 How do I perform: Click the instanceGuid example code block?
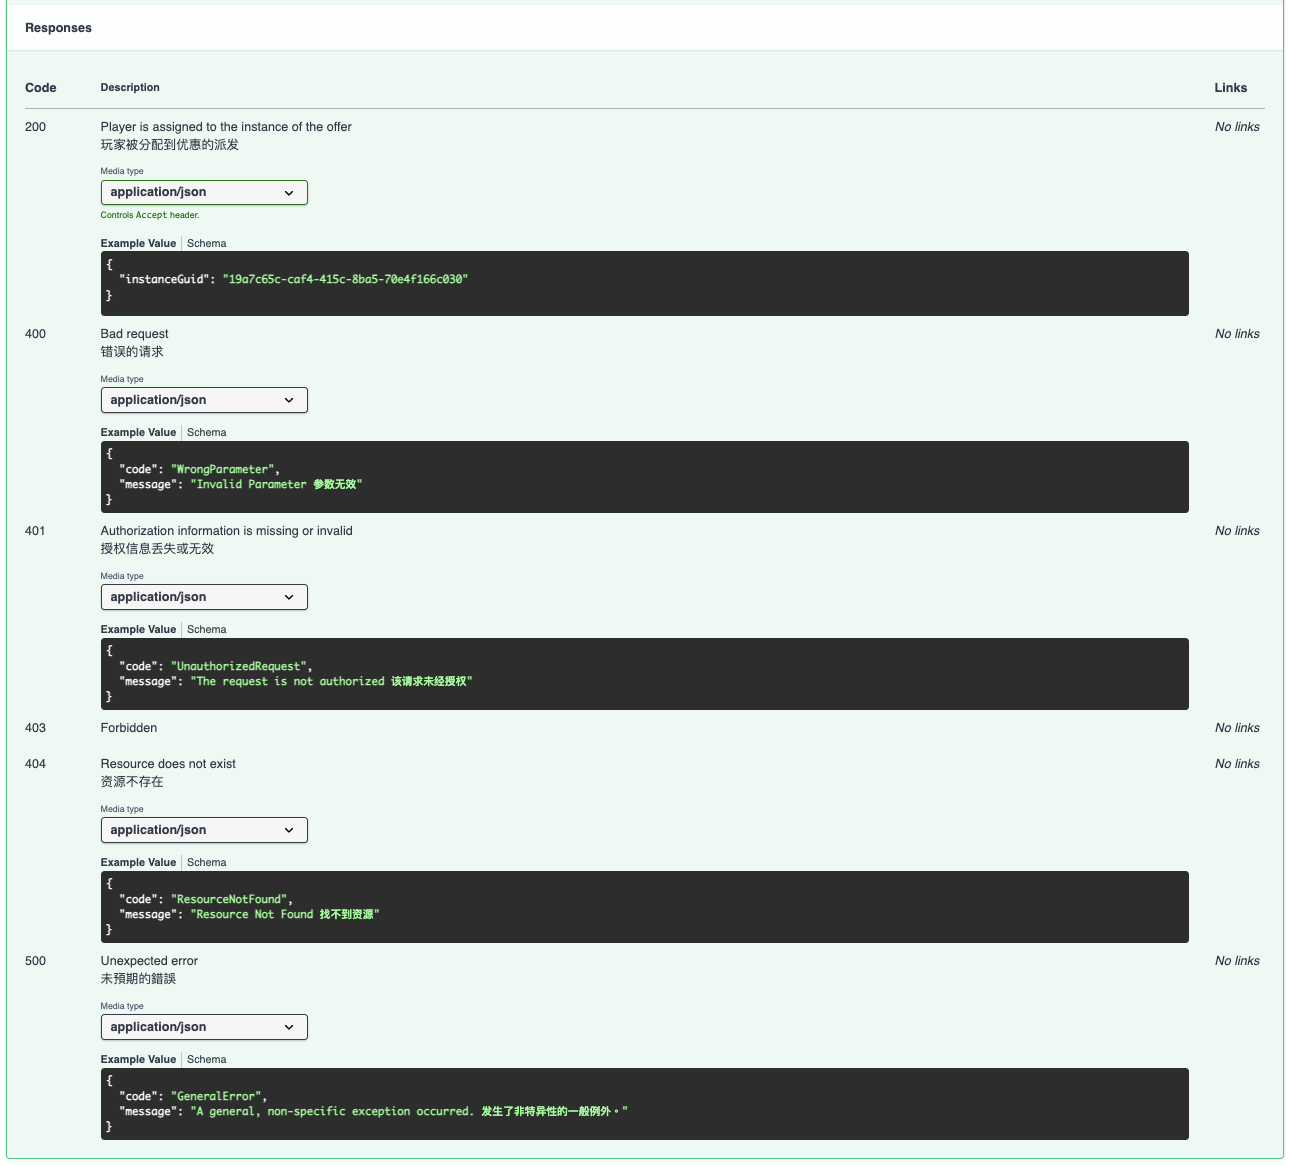tap(644, 283)
